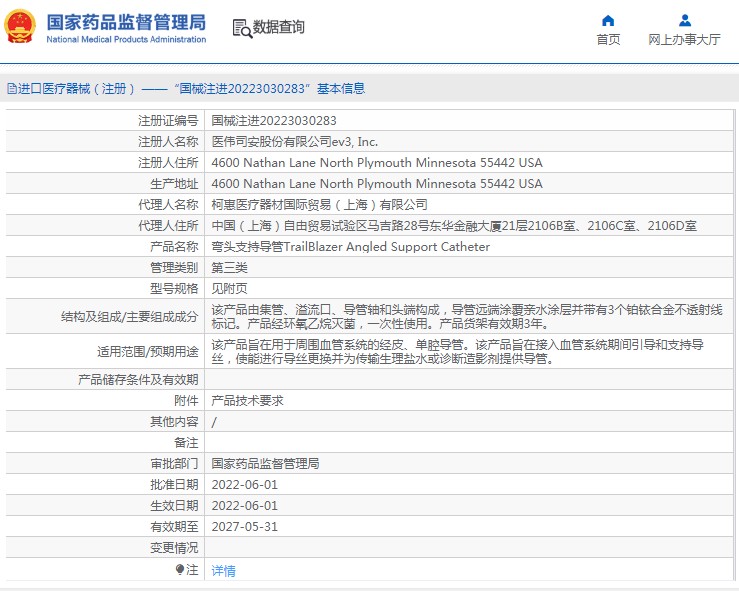This screenshot has width=739, height=591.
Task: Click the 数据查询 label
Action: (x=279, y=27)
